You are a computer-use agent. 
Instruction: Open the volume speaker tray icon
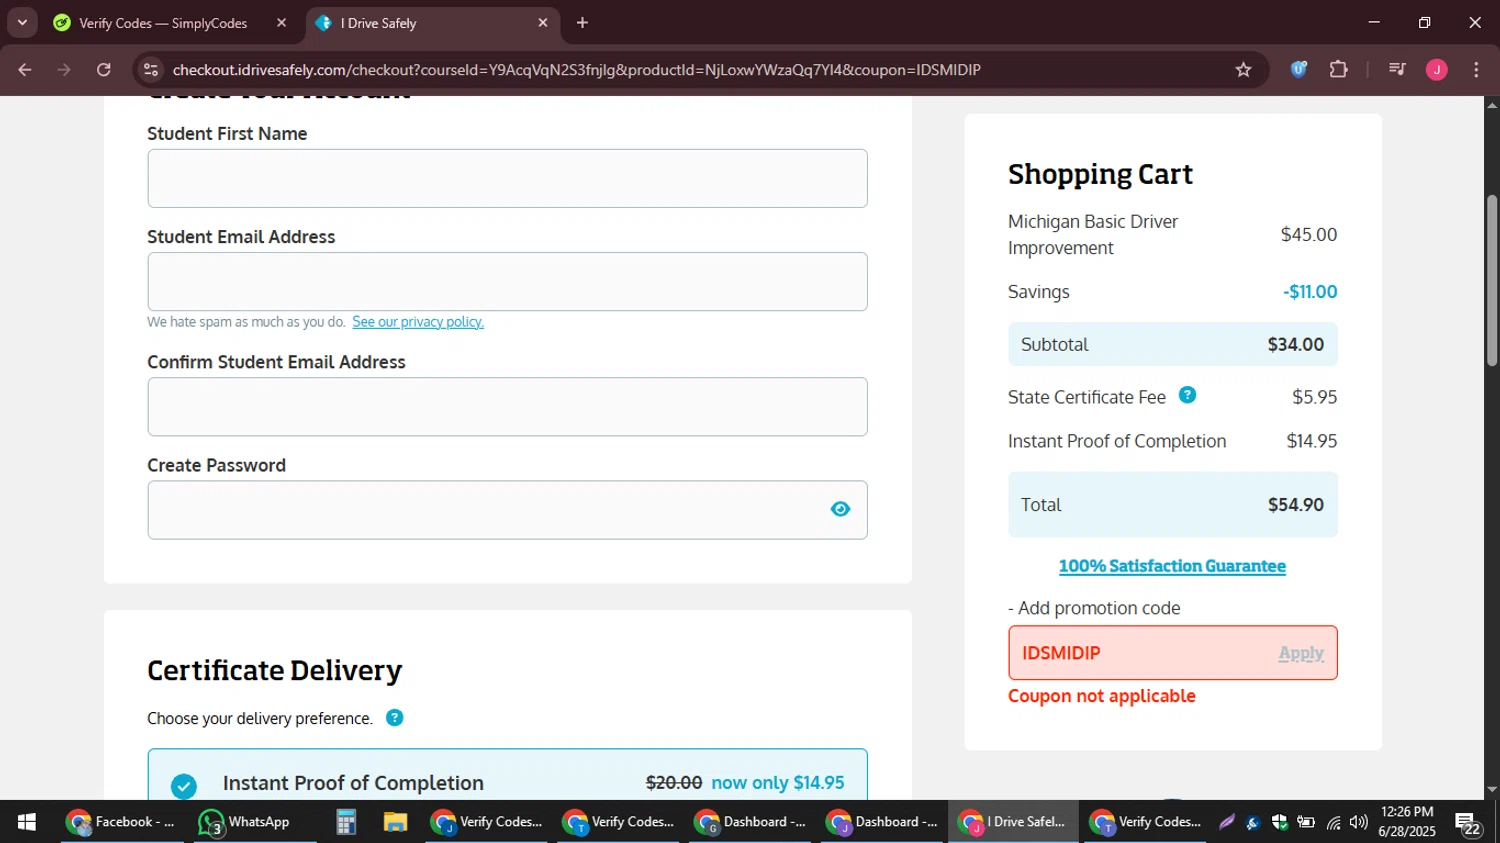[1358, 822]
